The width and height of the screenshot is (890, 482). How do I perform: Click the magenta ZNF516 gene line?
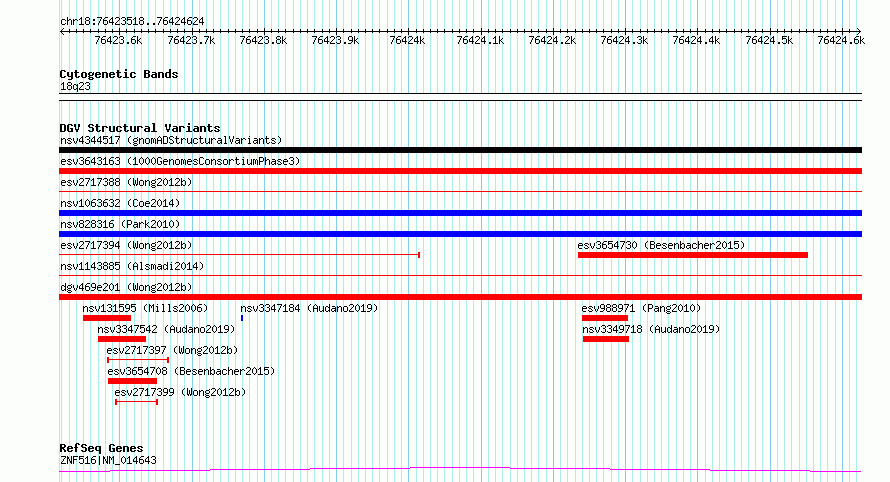coord(460,470)
